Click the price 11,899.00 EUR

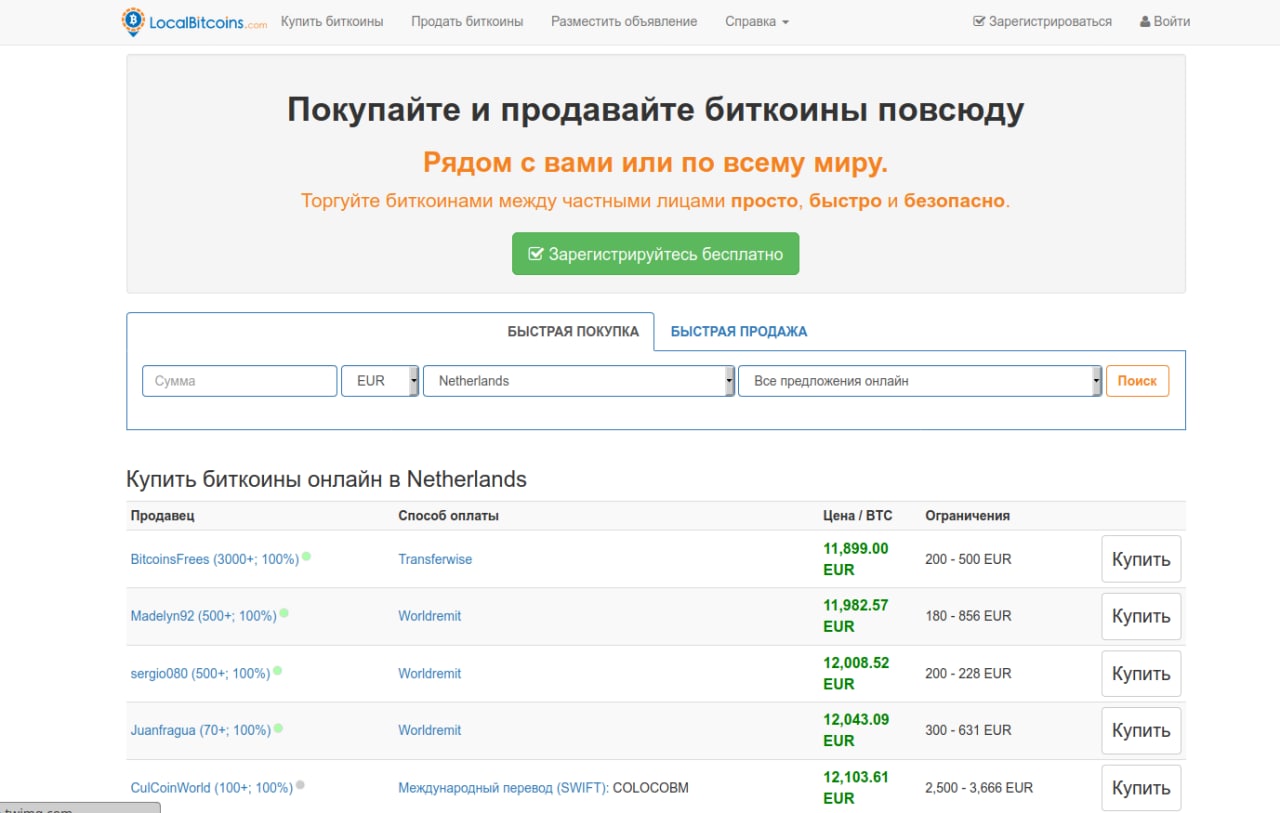click(856, 559)
